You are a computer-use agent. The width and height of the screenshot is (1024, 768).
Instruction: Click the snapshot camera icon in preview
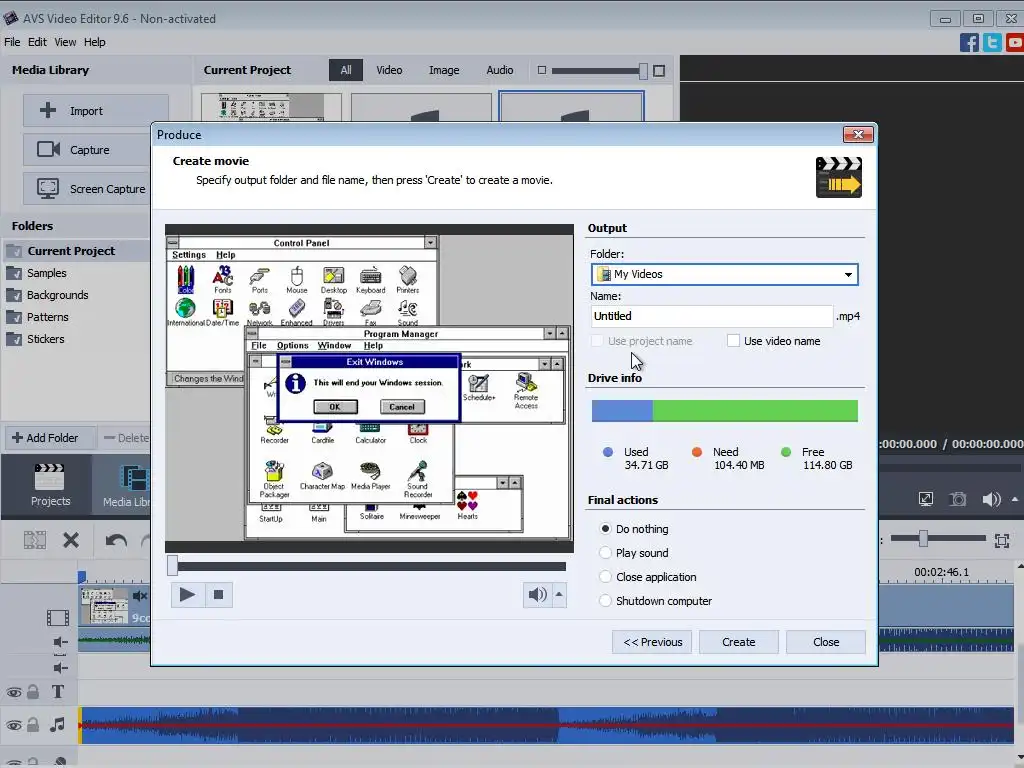pyautogui.click(x=958, y=500)
